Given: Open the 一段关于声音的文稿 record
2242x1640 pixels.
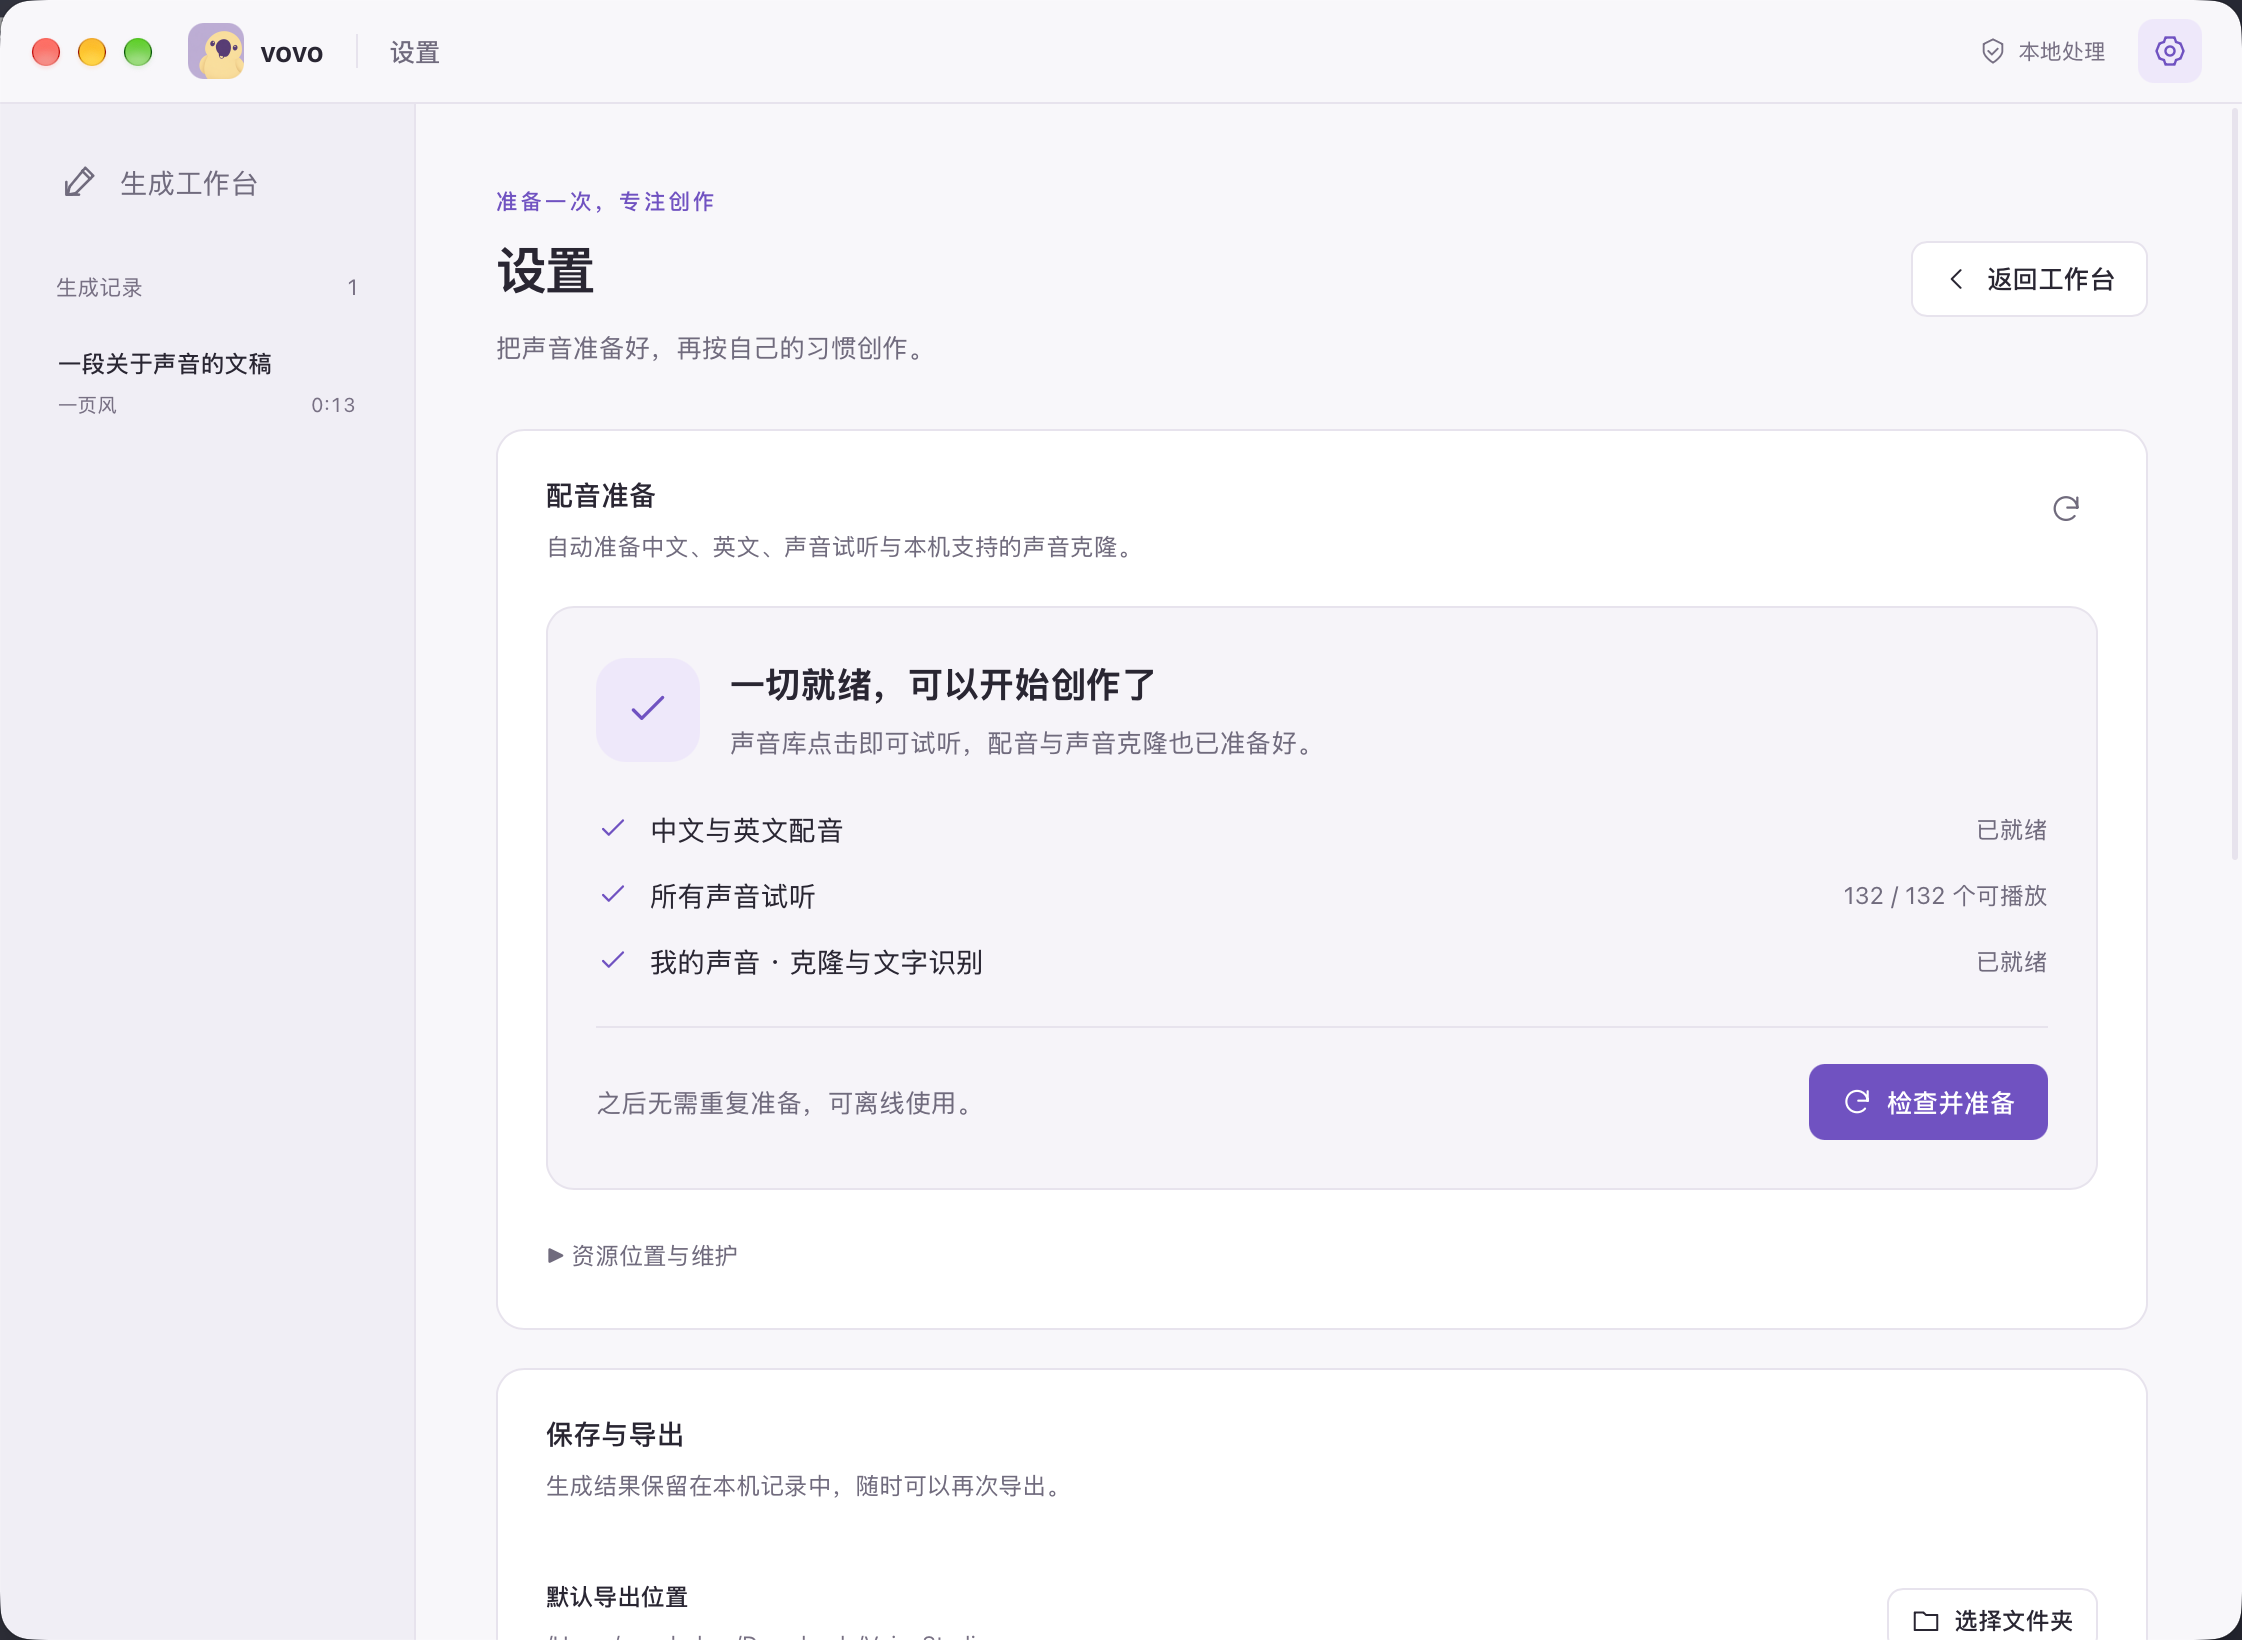Looking at the screenshot, I should click(x=207, y=383).
